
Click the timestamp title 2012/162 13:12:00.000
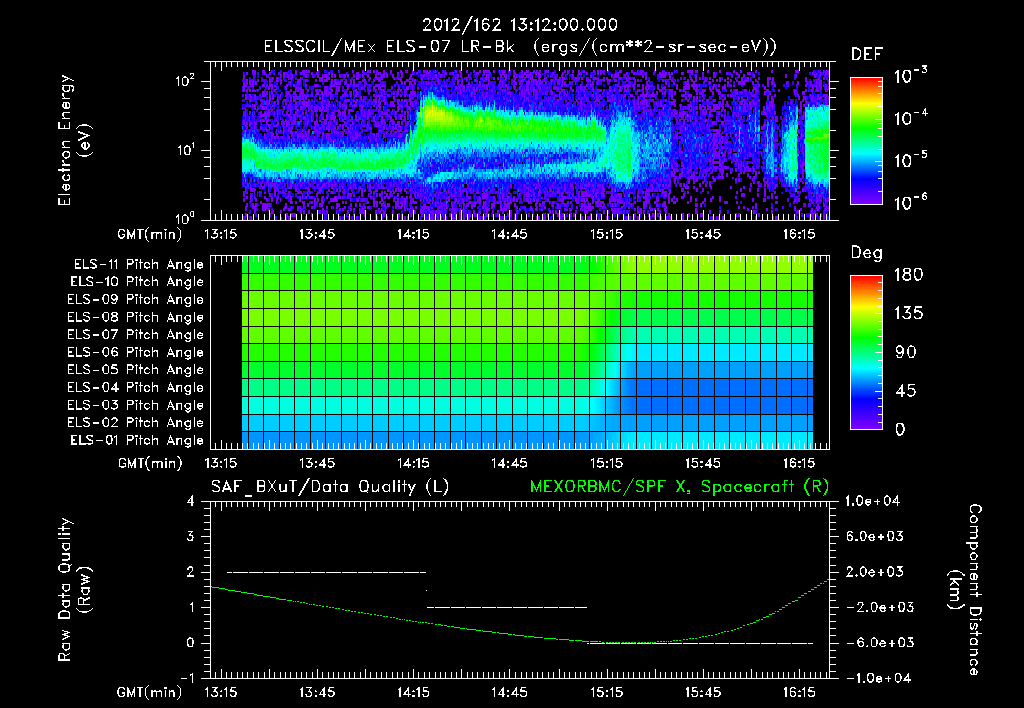point(519,25)
